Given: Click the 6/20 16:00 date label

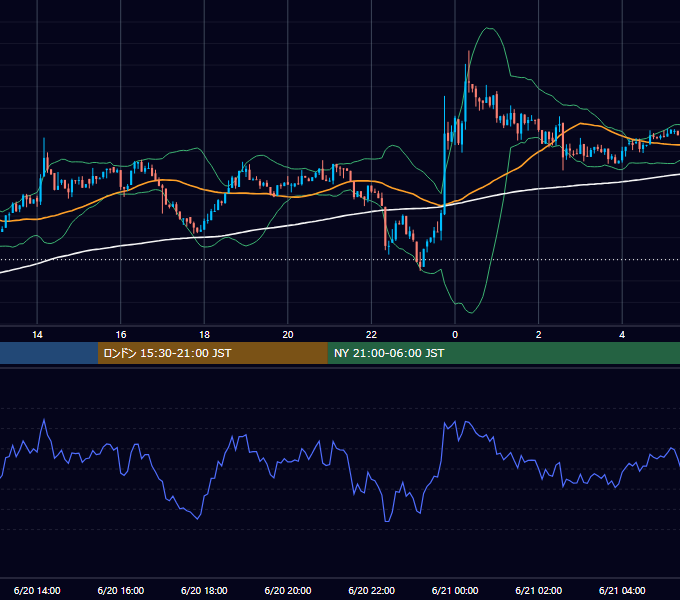Looking at the screenshot, I should coord(121,590).
